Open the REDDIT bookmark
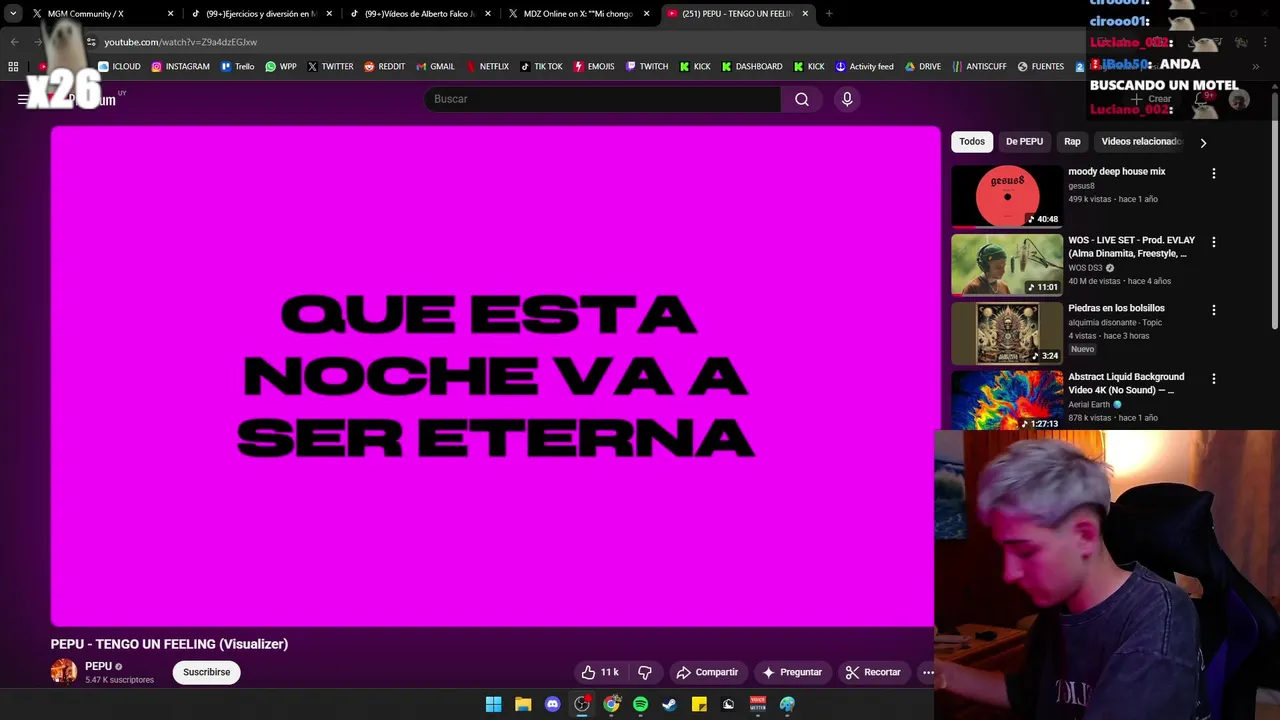 tap(384, 67)
